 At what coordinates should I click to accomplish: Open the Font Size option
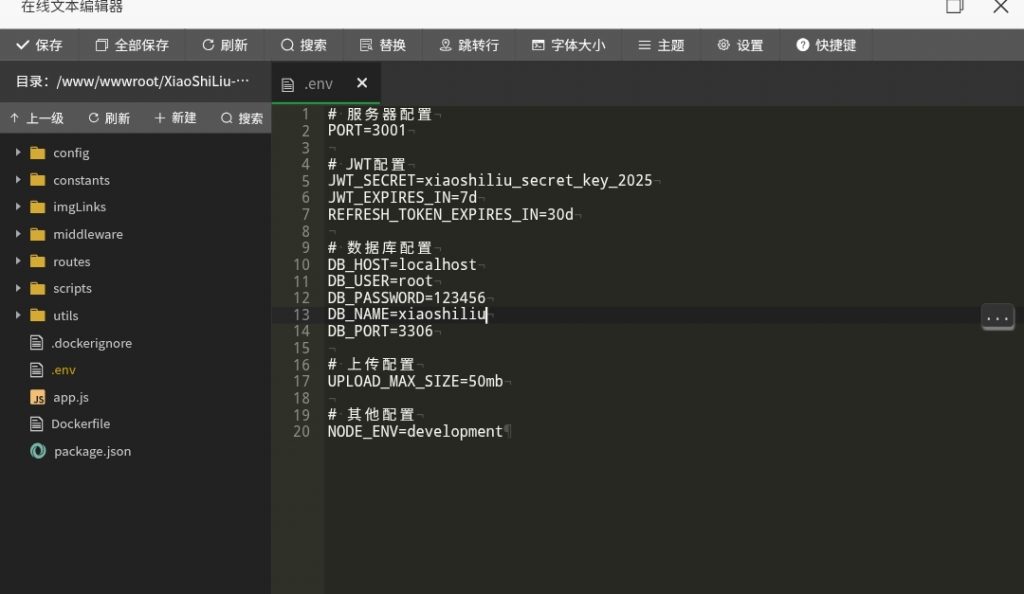coord(568,45)
